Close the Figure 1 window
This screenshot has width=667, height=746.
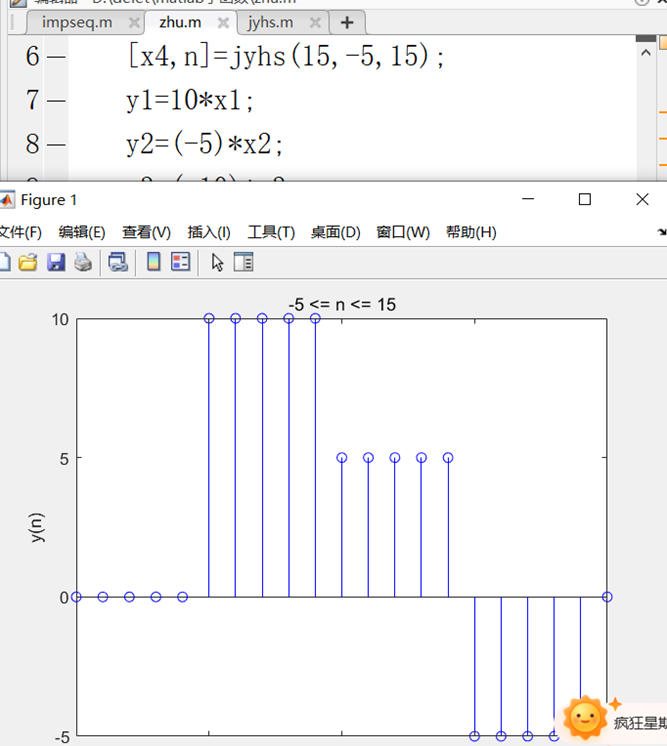(x=642, y=199)
